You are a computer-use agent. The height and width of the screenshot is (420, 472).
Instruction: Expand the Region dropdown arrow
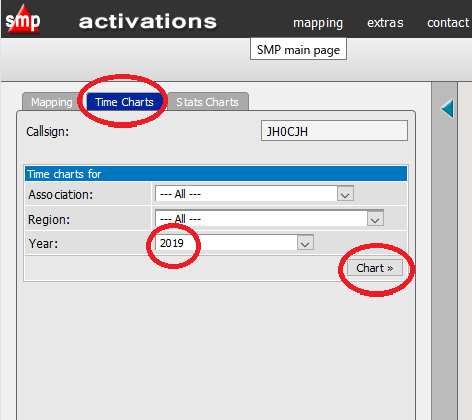[x=375, y=219]
